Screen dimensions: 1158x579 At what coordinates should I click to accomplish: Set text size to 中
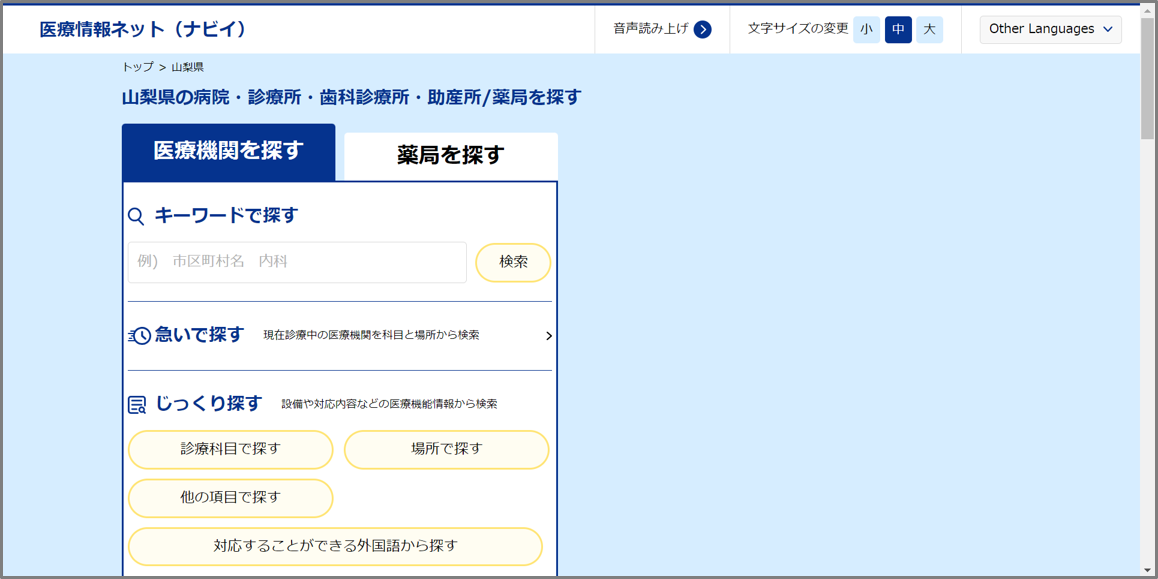click(898, 30)
